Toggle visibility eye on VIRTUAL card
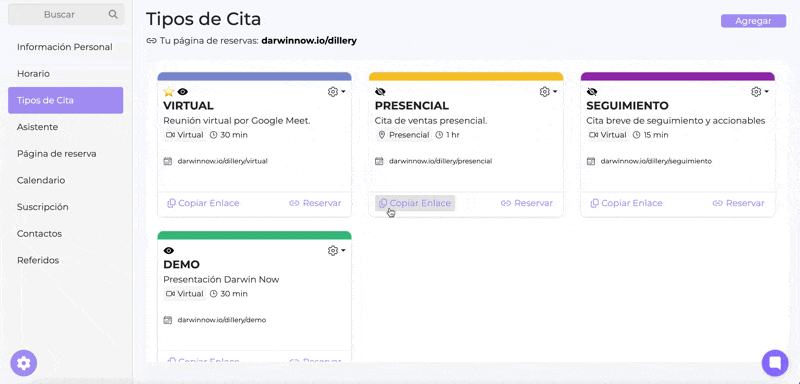800x384 pixels. (183, 92)
